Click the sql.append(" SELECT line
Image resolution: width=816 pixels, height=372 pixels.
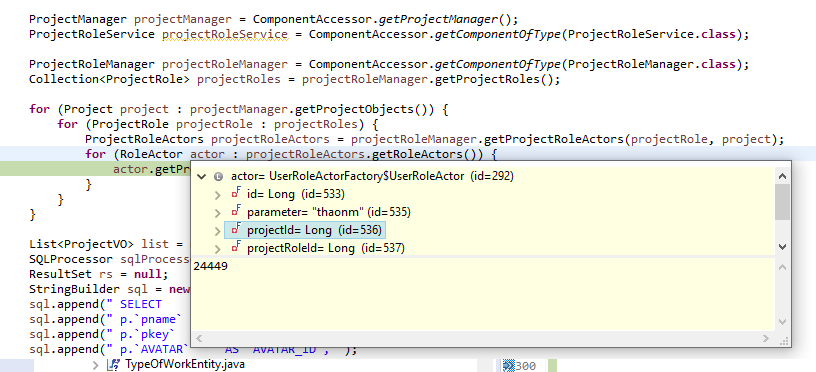96,304
